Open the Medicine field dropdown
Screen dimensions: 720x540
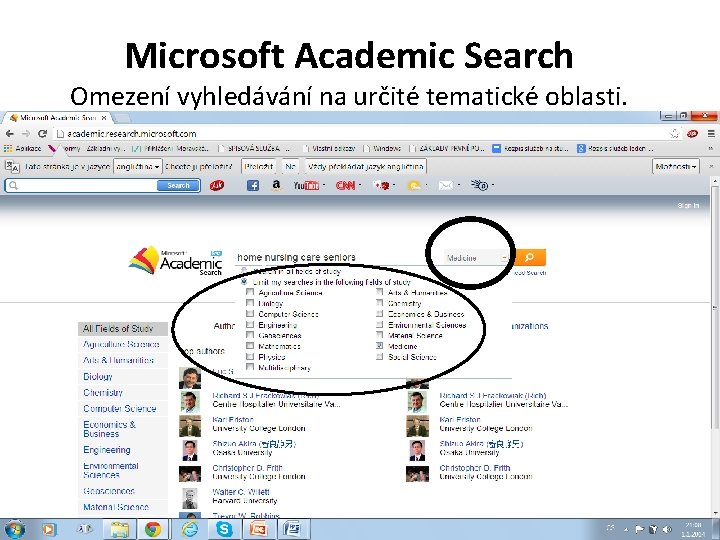477,258
